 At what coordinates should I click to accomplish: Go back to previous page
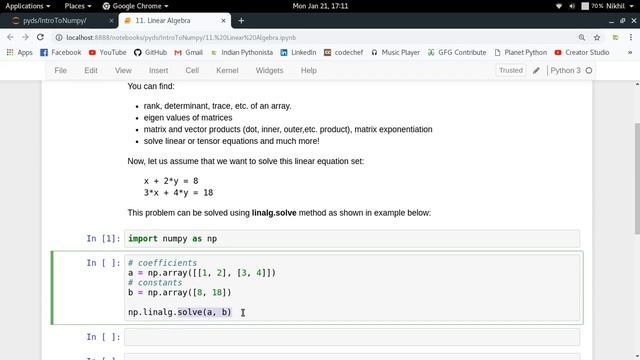tap(10, 37)
